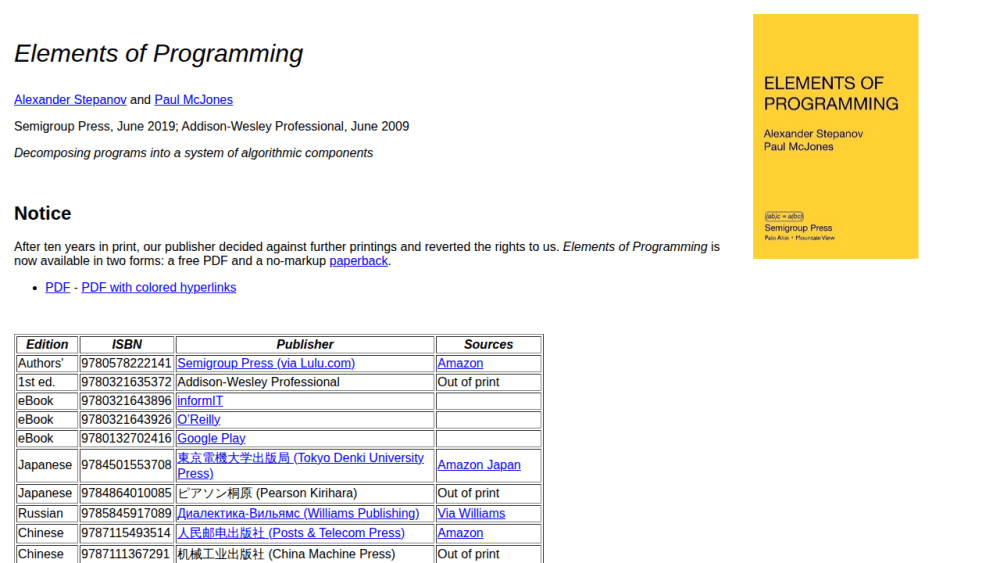This screenshot has height=563, width=1000.
Task: Open the Williams Publishing Russian link
Action: pos(298,513)
